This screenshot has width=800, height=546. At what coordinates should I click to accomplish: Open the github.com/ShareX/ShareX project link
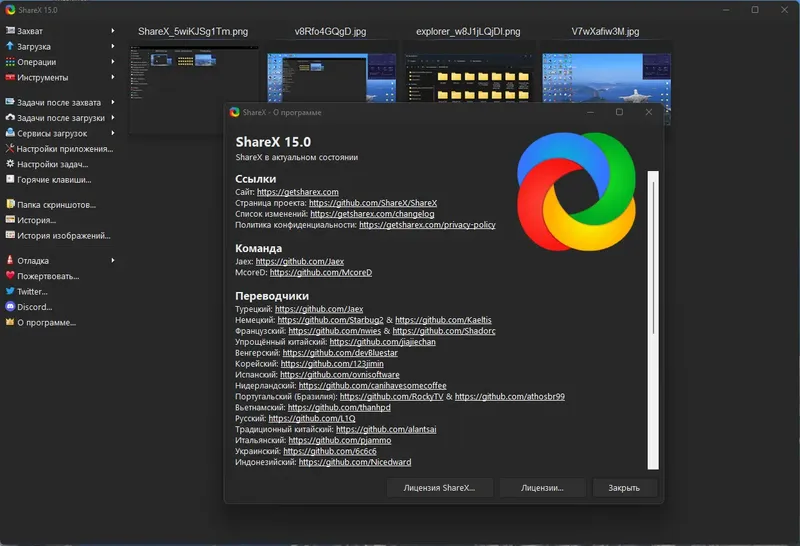[x=373, y=203]
